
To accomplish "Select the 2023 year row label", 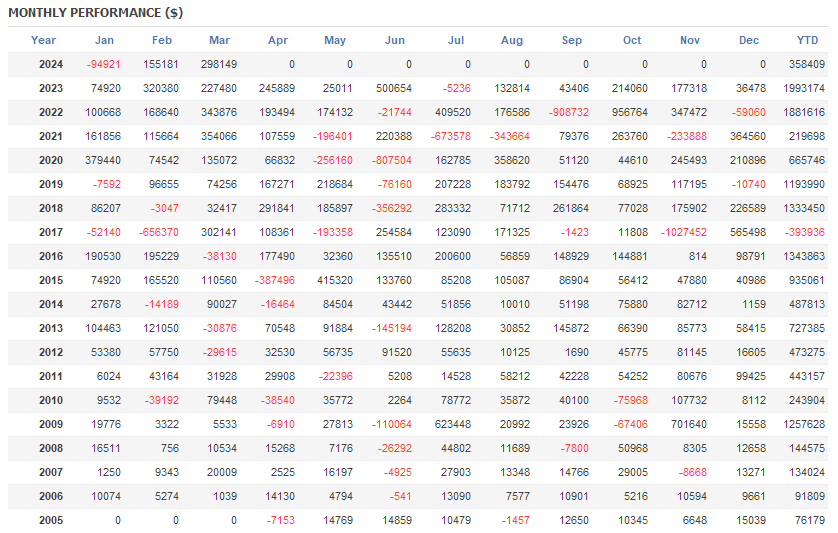I will point(51,88).
